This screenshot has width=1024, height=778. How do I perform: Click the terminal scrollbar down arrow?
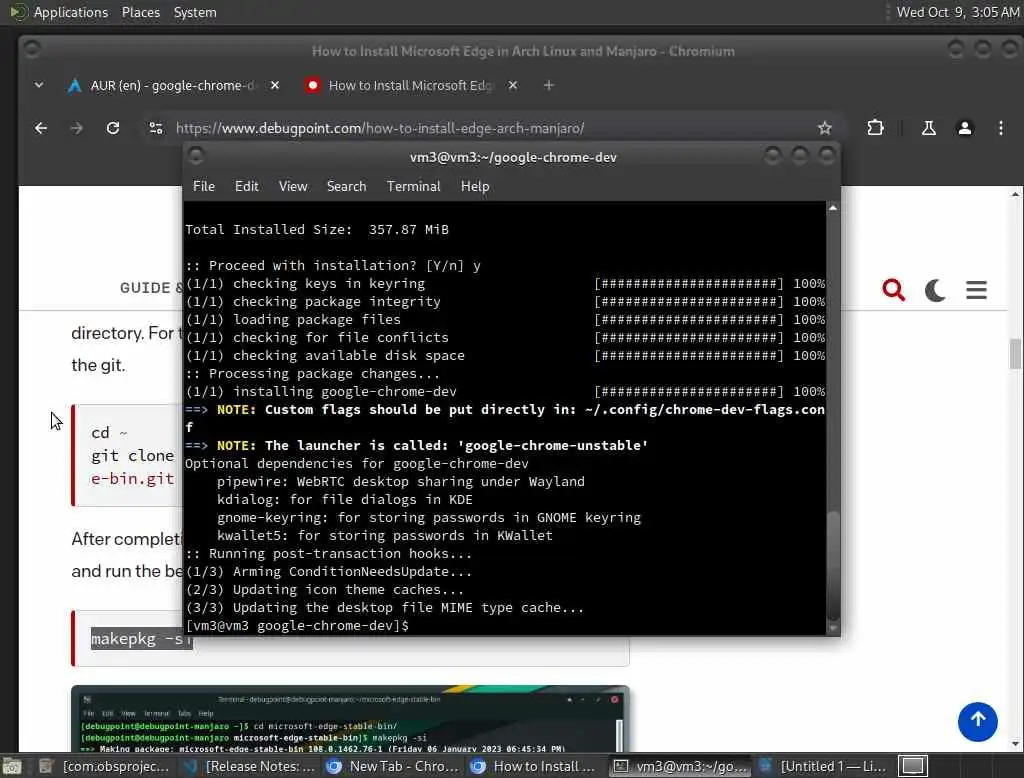point(833,628)
